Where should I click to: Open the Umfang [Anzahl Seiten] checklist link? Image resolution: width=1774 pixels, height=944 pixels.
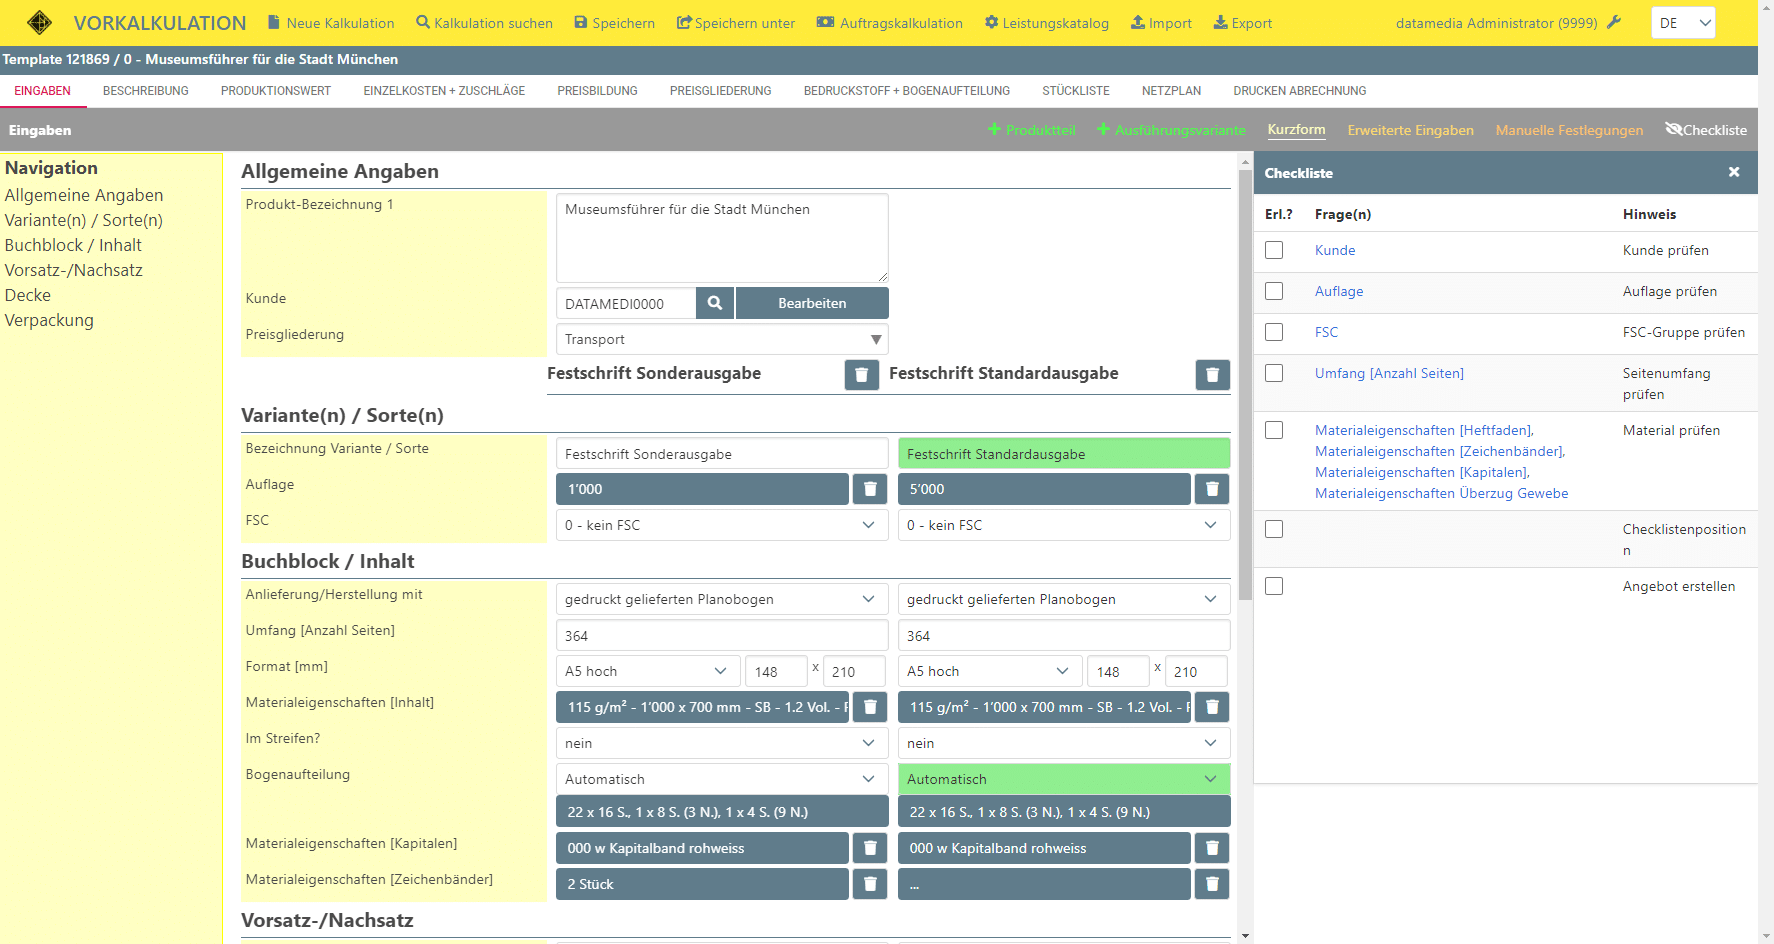pos(1389,373)
